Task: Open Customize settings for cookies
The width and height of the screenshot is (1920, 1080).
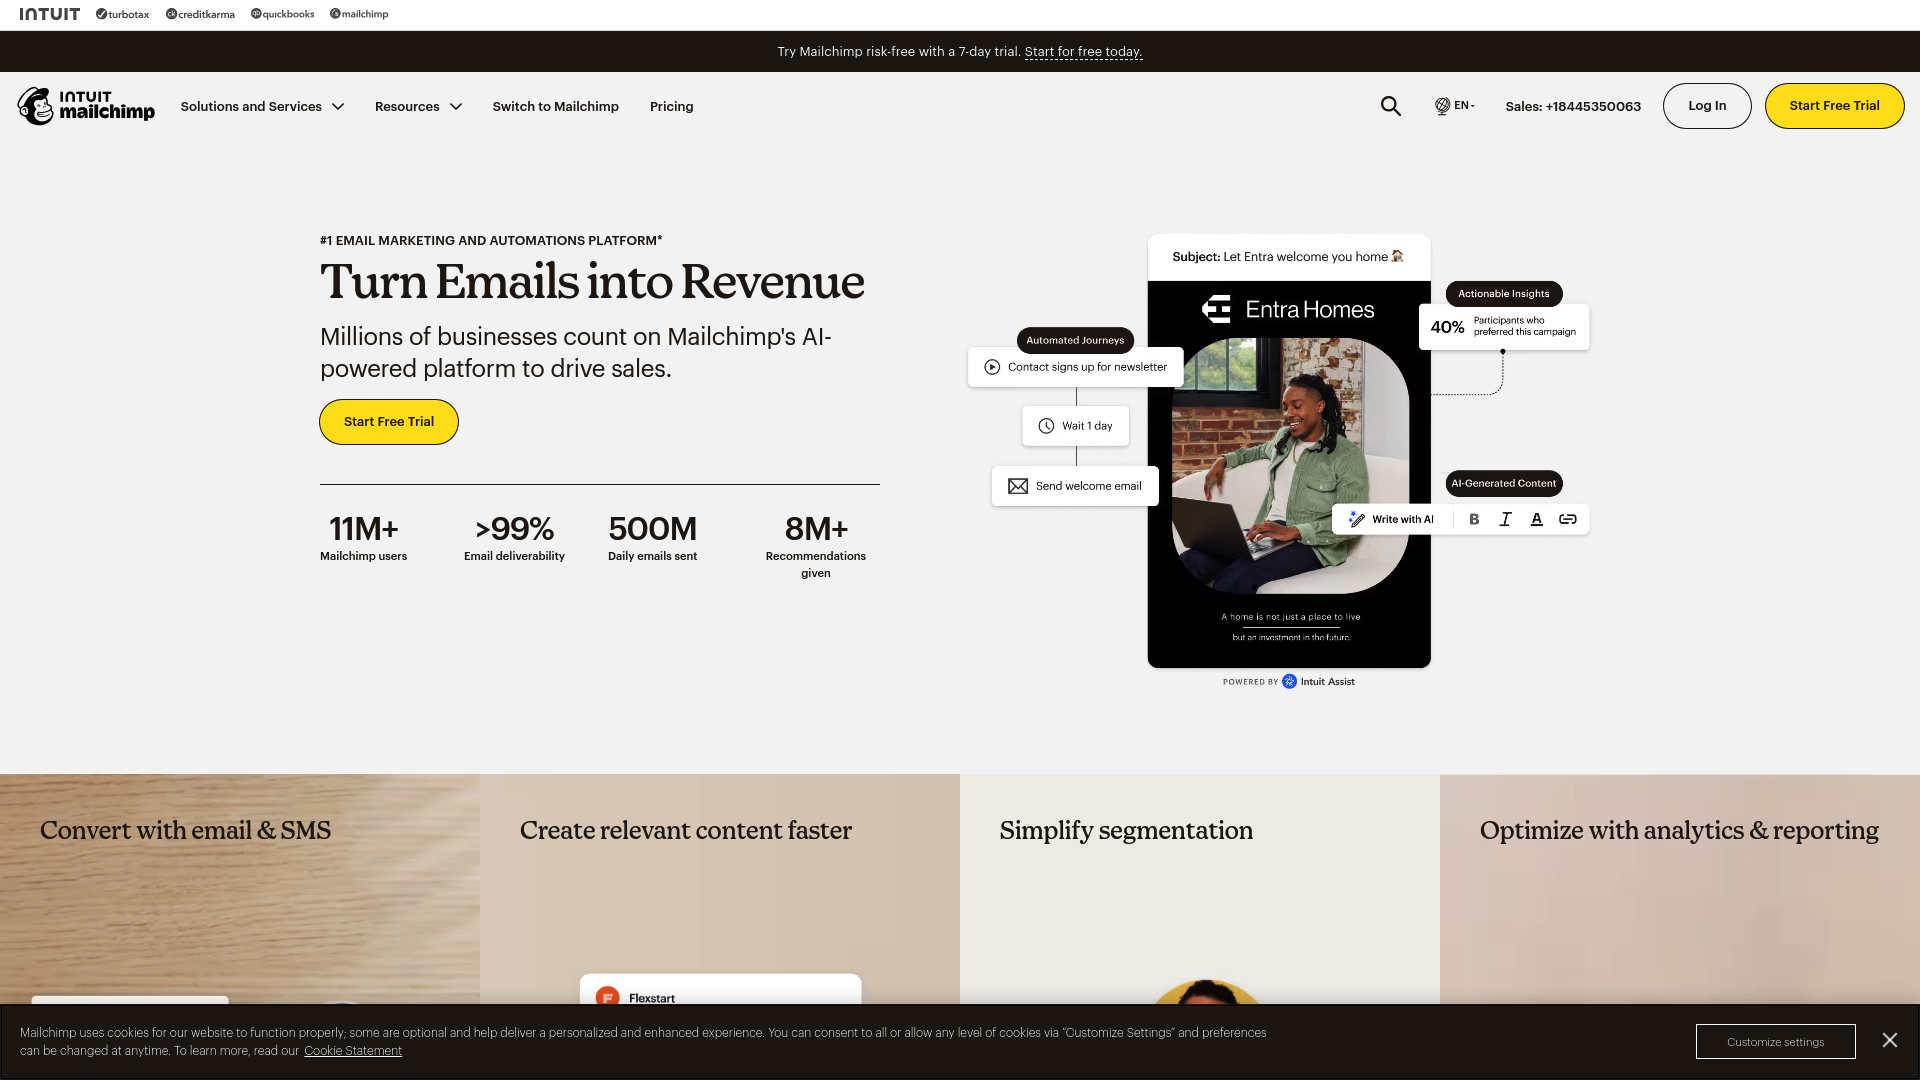Action: pyautogui.click(x=1775, y=1042)
